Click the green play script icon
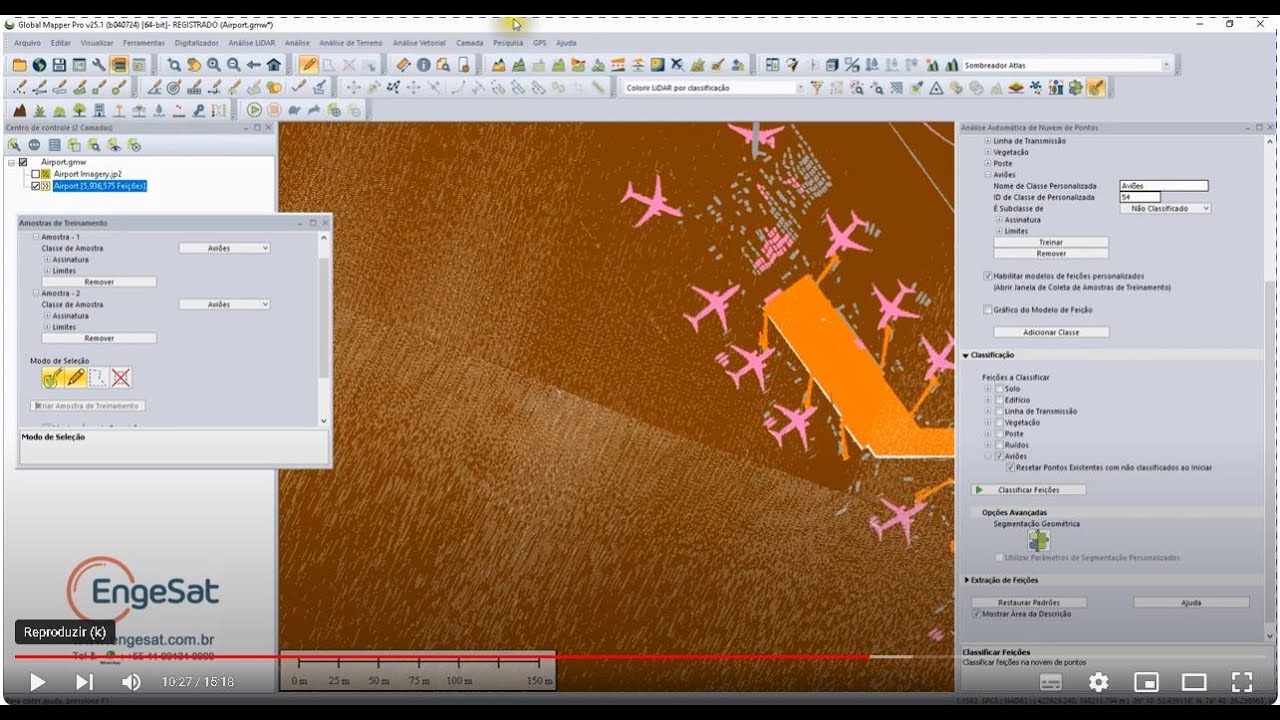Image resolution: width=1280 pixels, height=720 pixels. [254, 110]
